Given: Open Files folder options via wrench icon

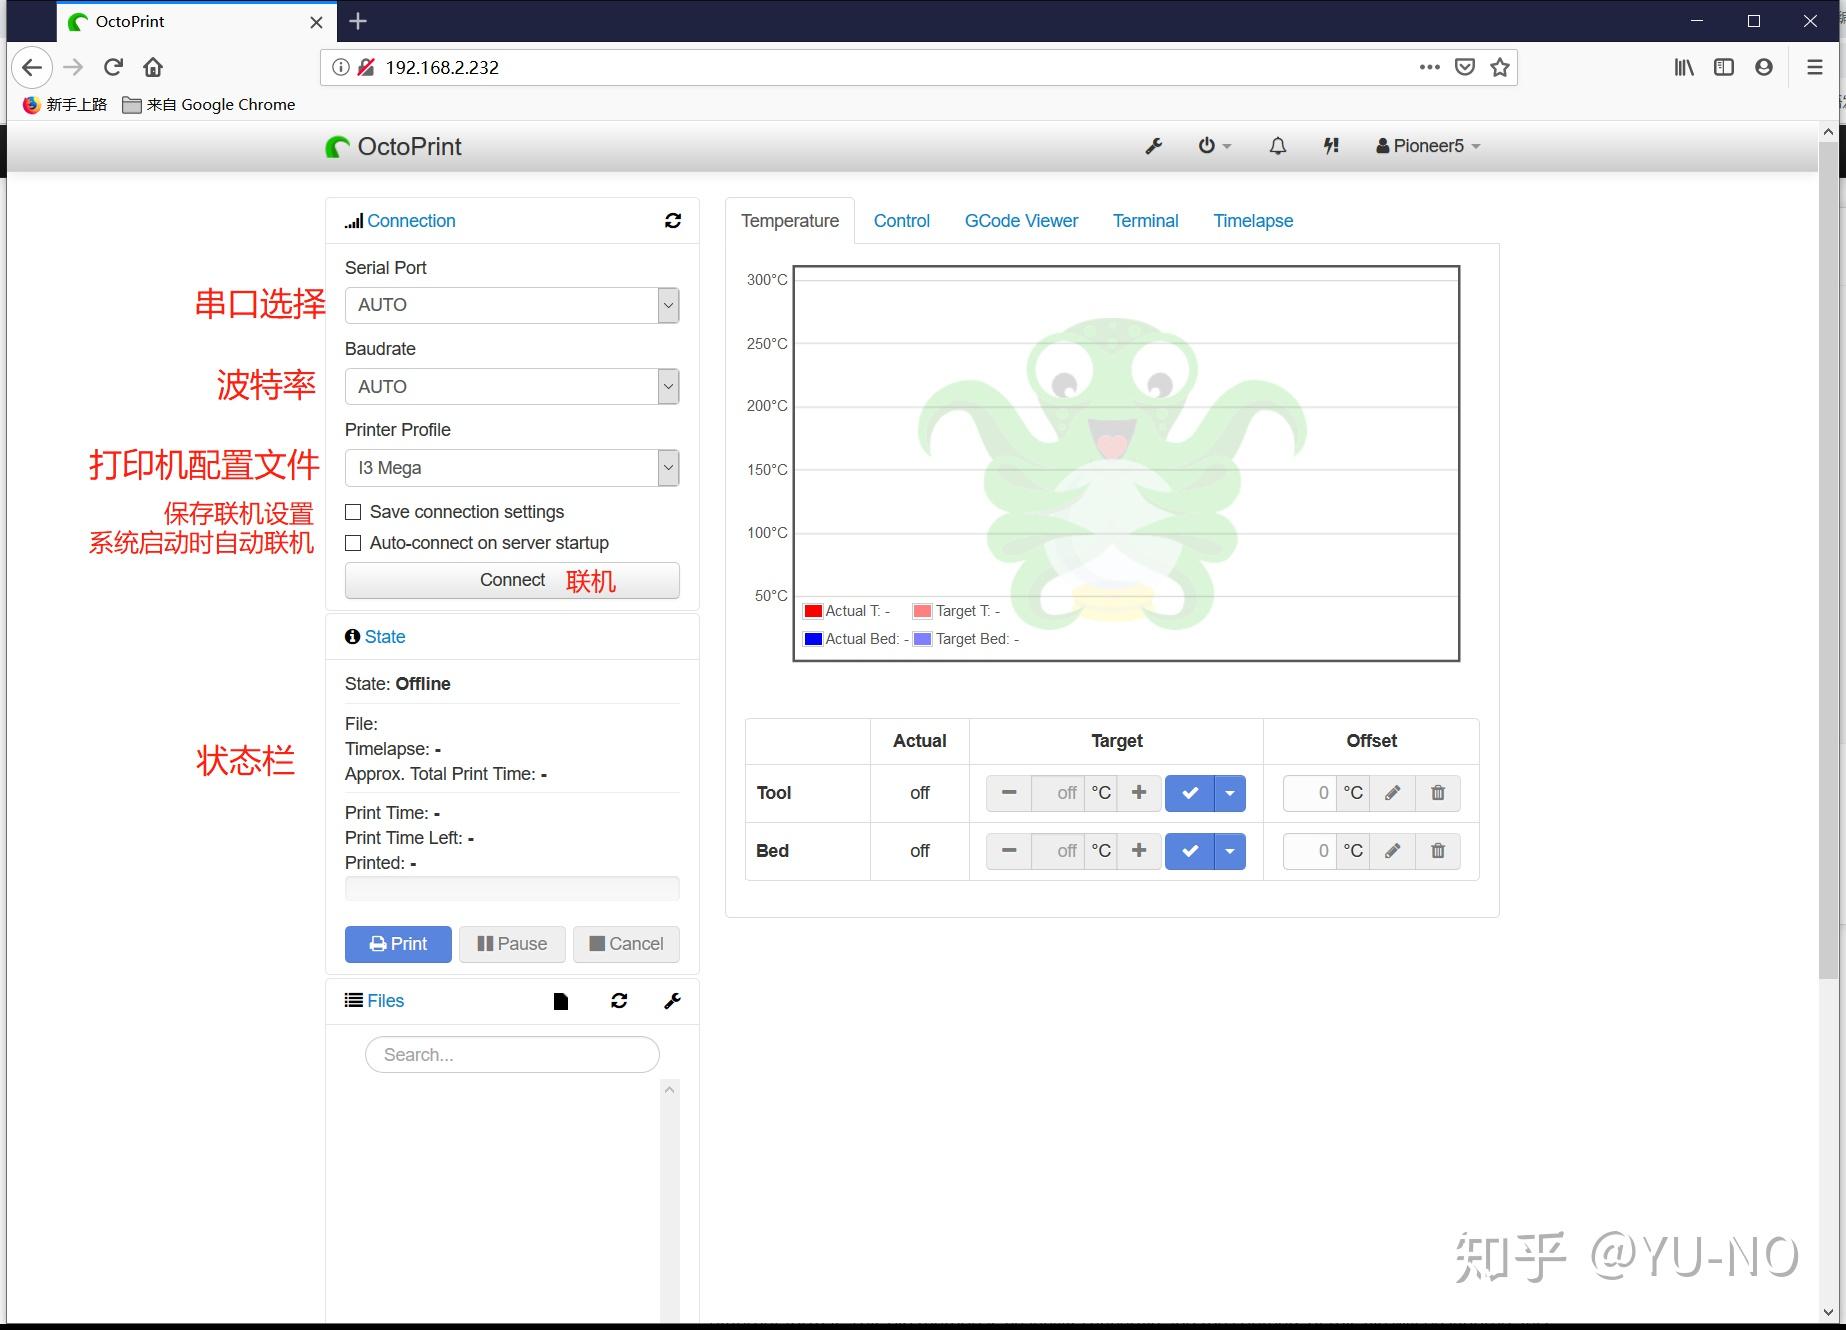Looking at the screenshot, I should click(672, 1000).
